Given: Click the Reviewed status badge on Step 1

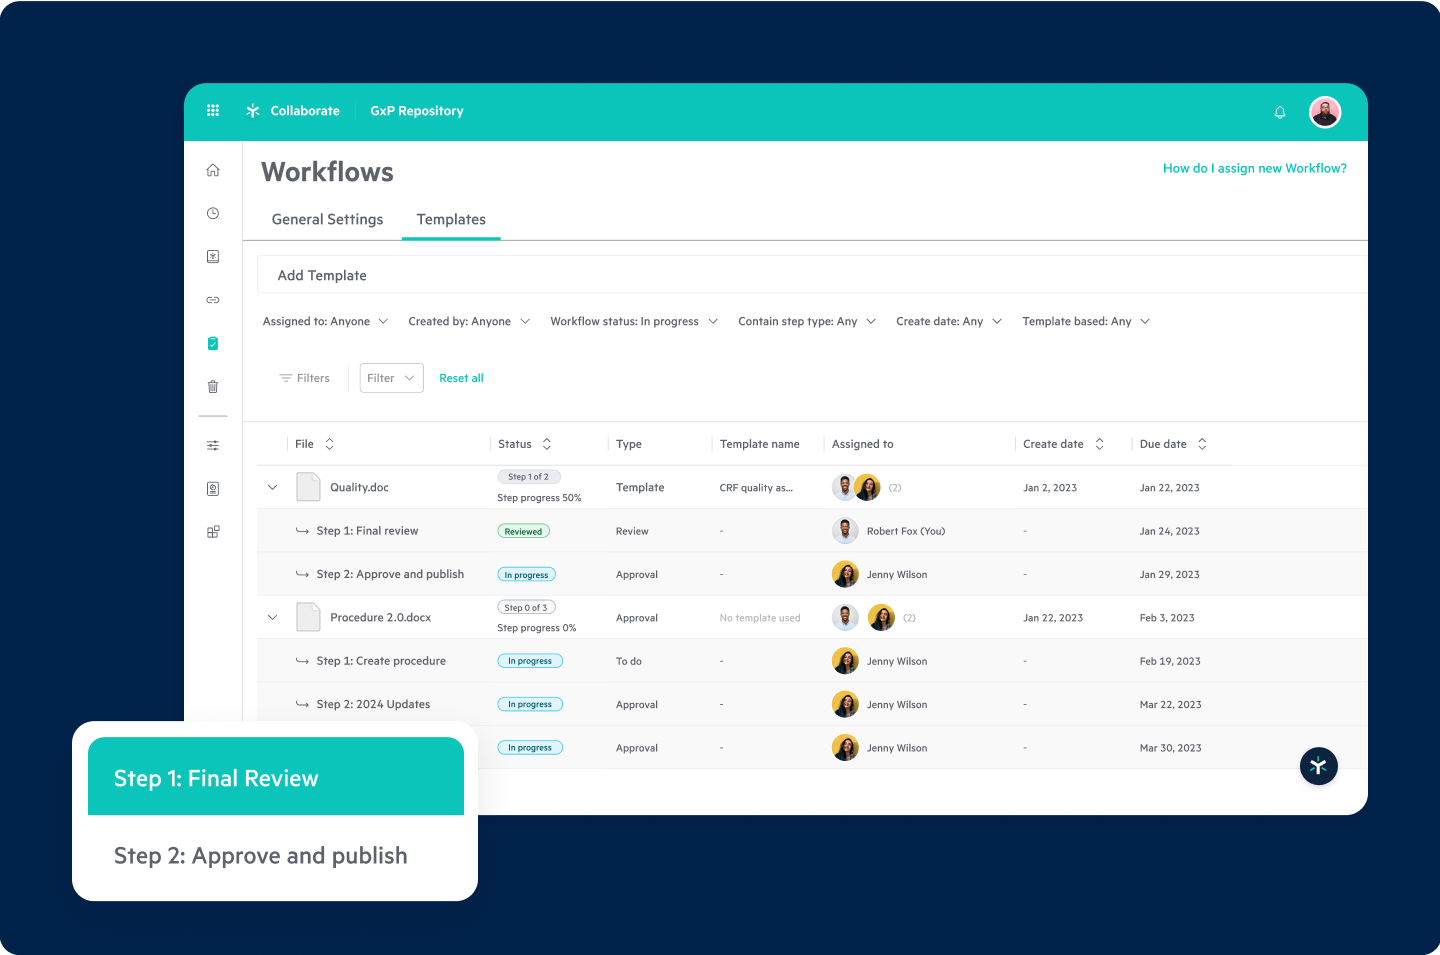Looking at the screenshot, I should (523, 531).
